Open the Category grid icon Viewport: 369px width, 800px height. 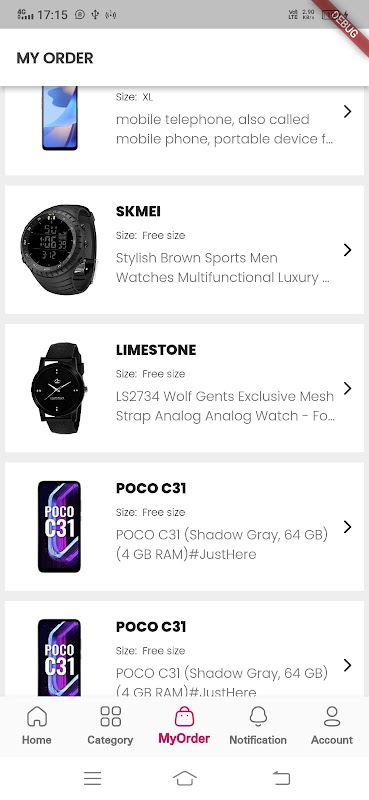[x=110, y=716]
